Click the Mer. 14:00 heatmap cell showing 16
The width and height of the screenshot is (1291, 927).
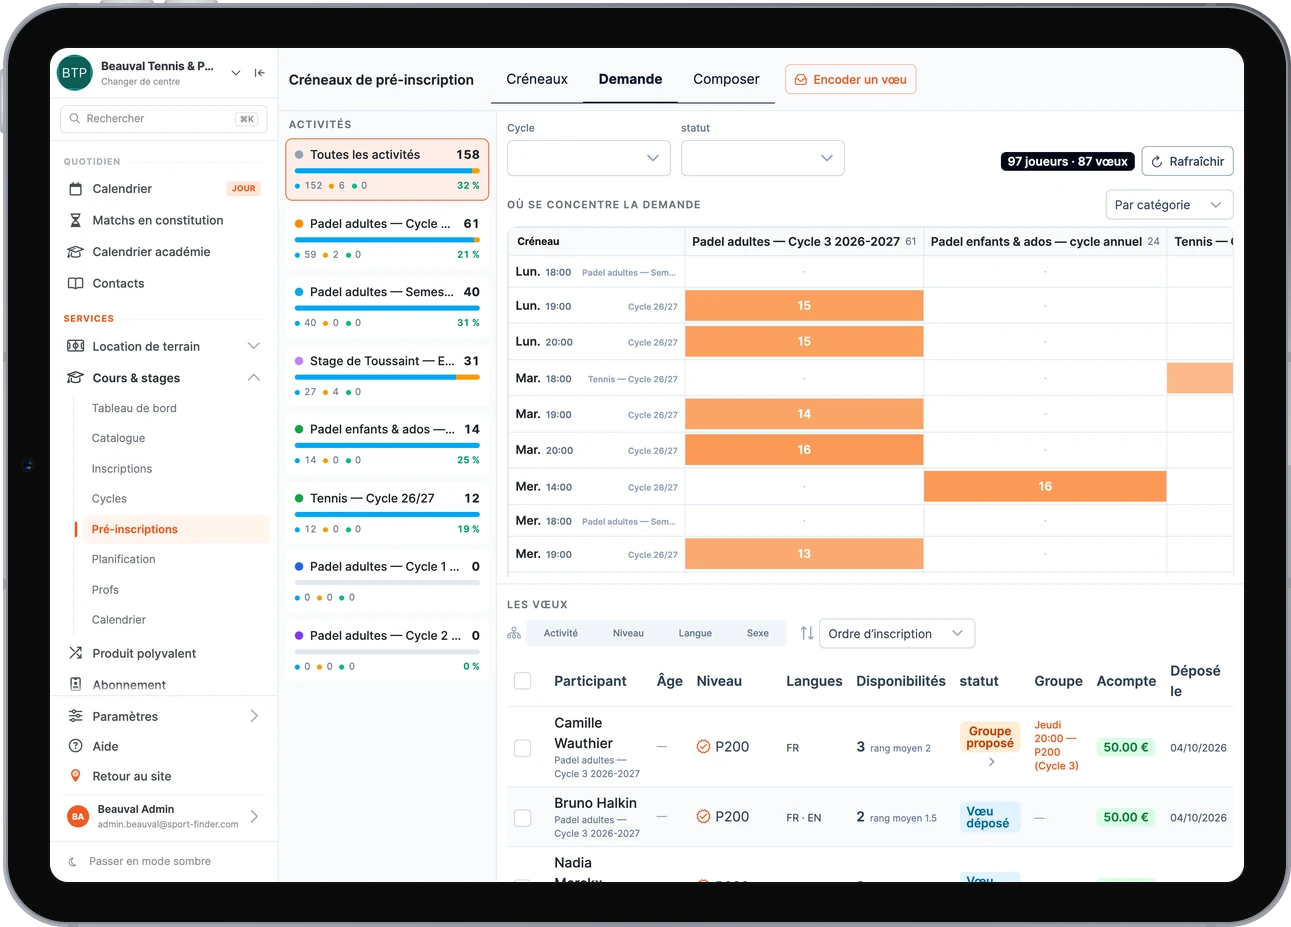point(1045,486)
